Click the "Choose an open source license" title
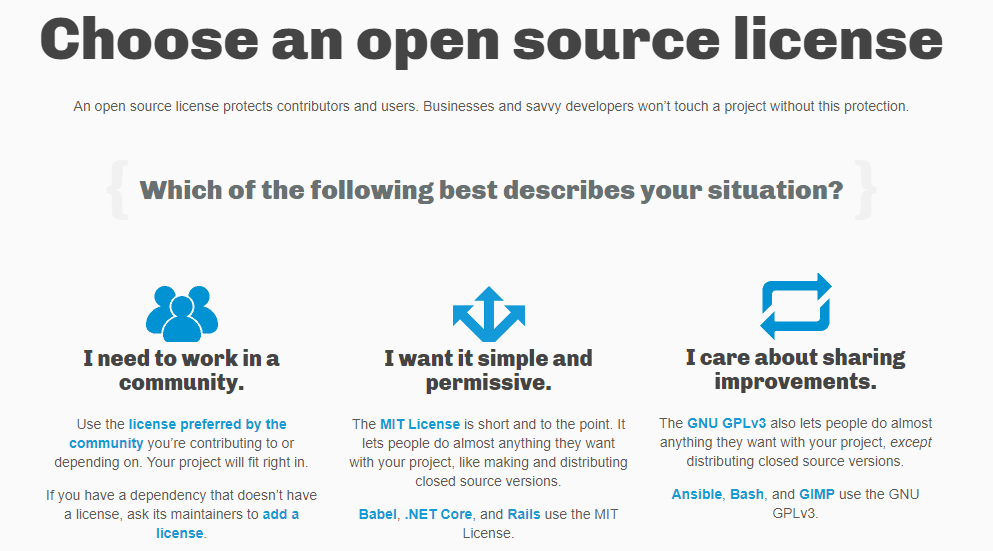The image size is (993, 551). (x=491, y=38)
